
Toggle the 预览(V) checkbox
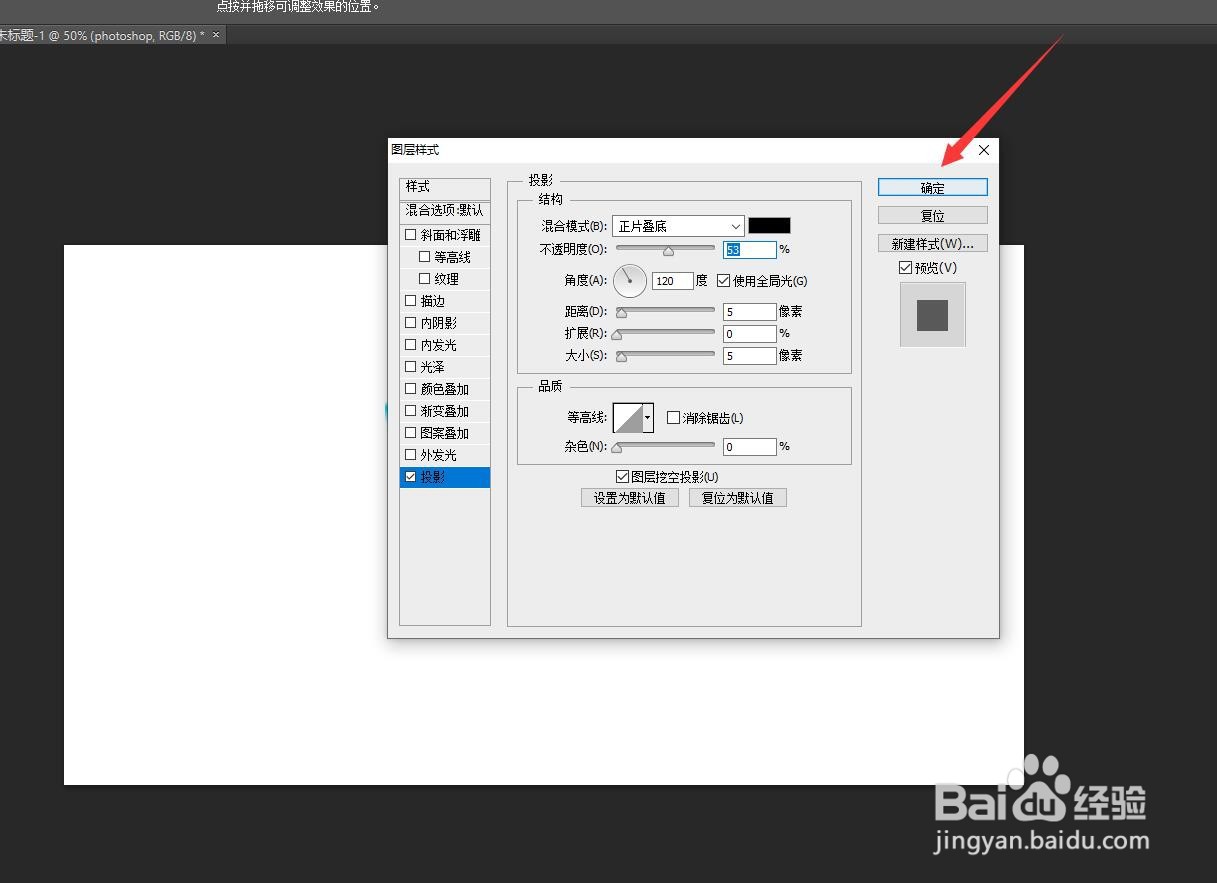click(905, 268)
